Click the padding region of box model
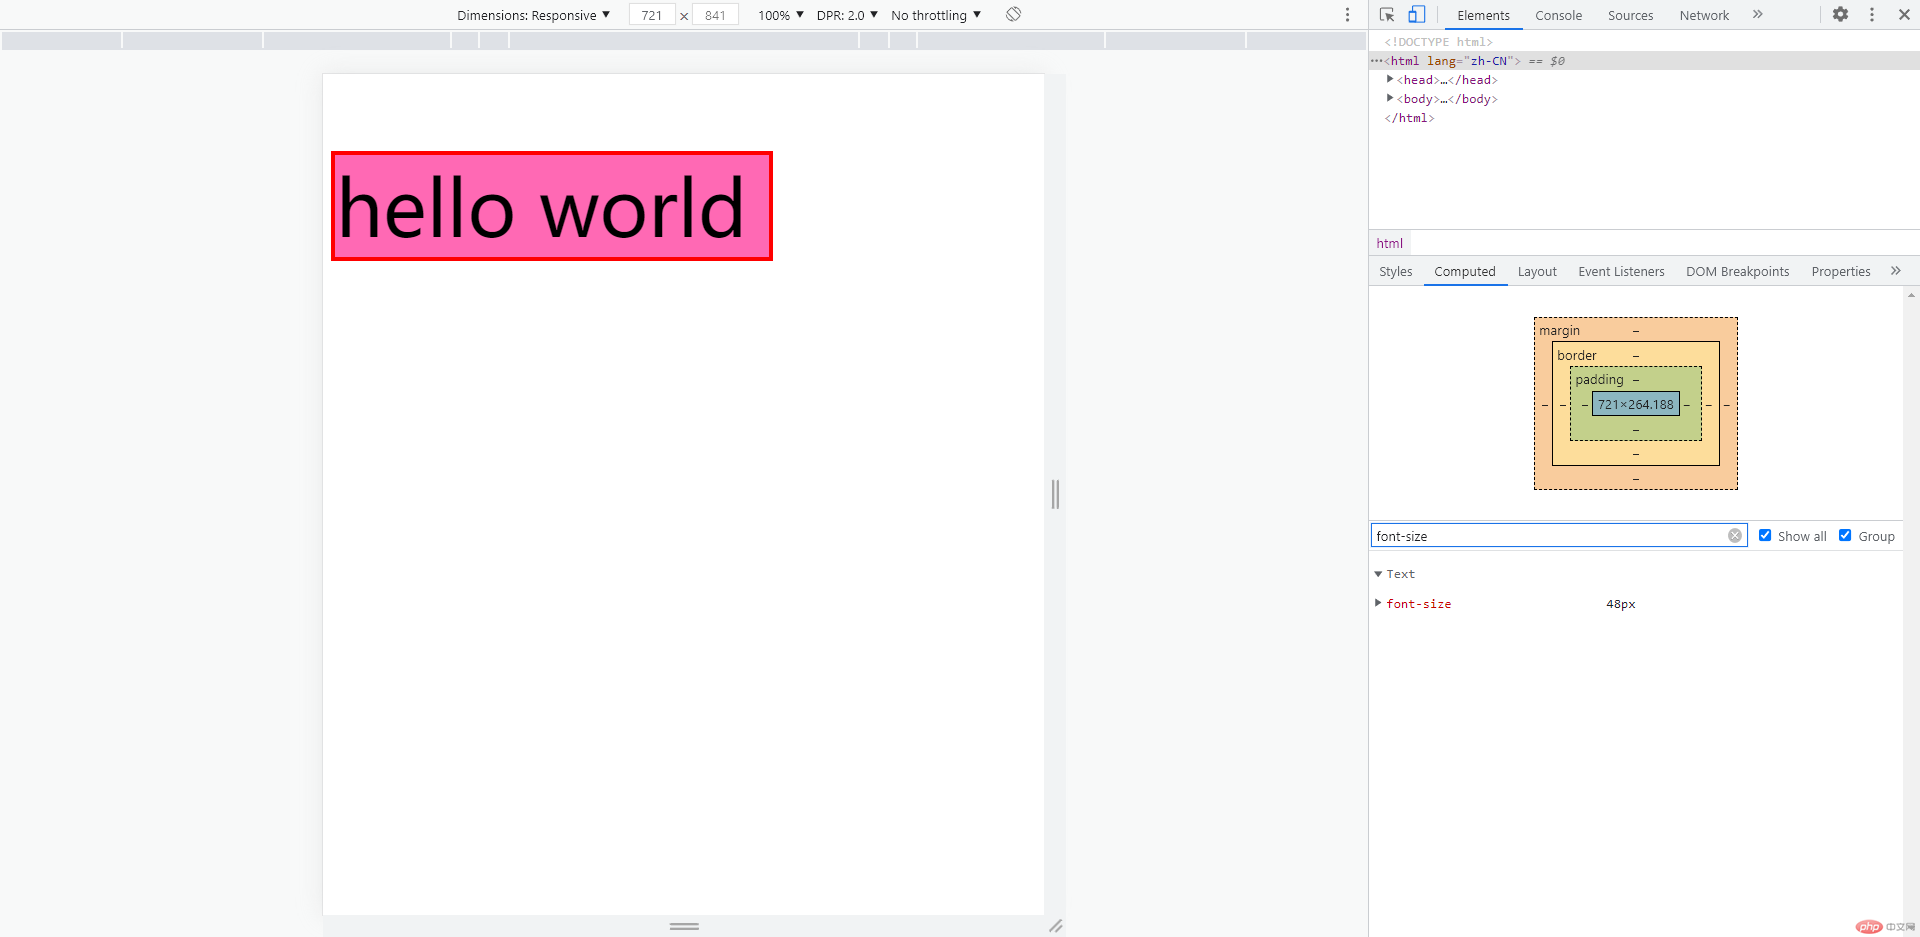 click(1636, 378)
